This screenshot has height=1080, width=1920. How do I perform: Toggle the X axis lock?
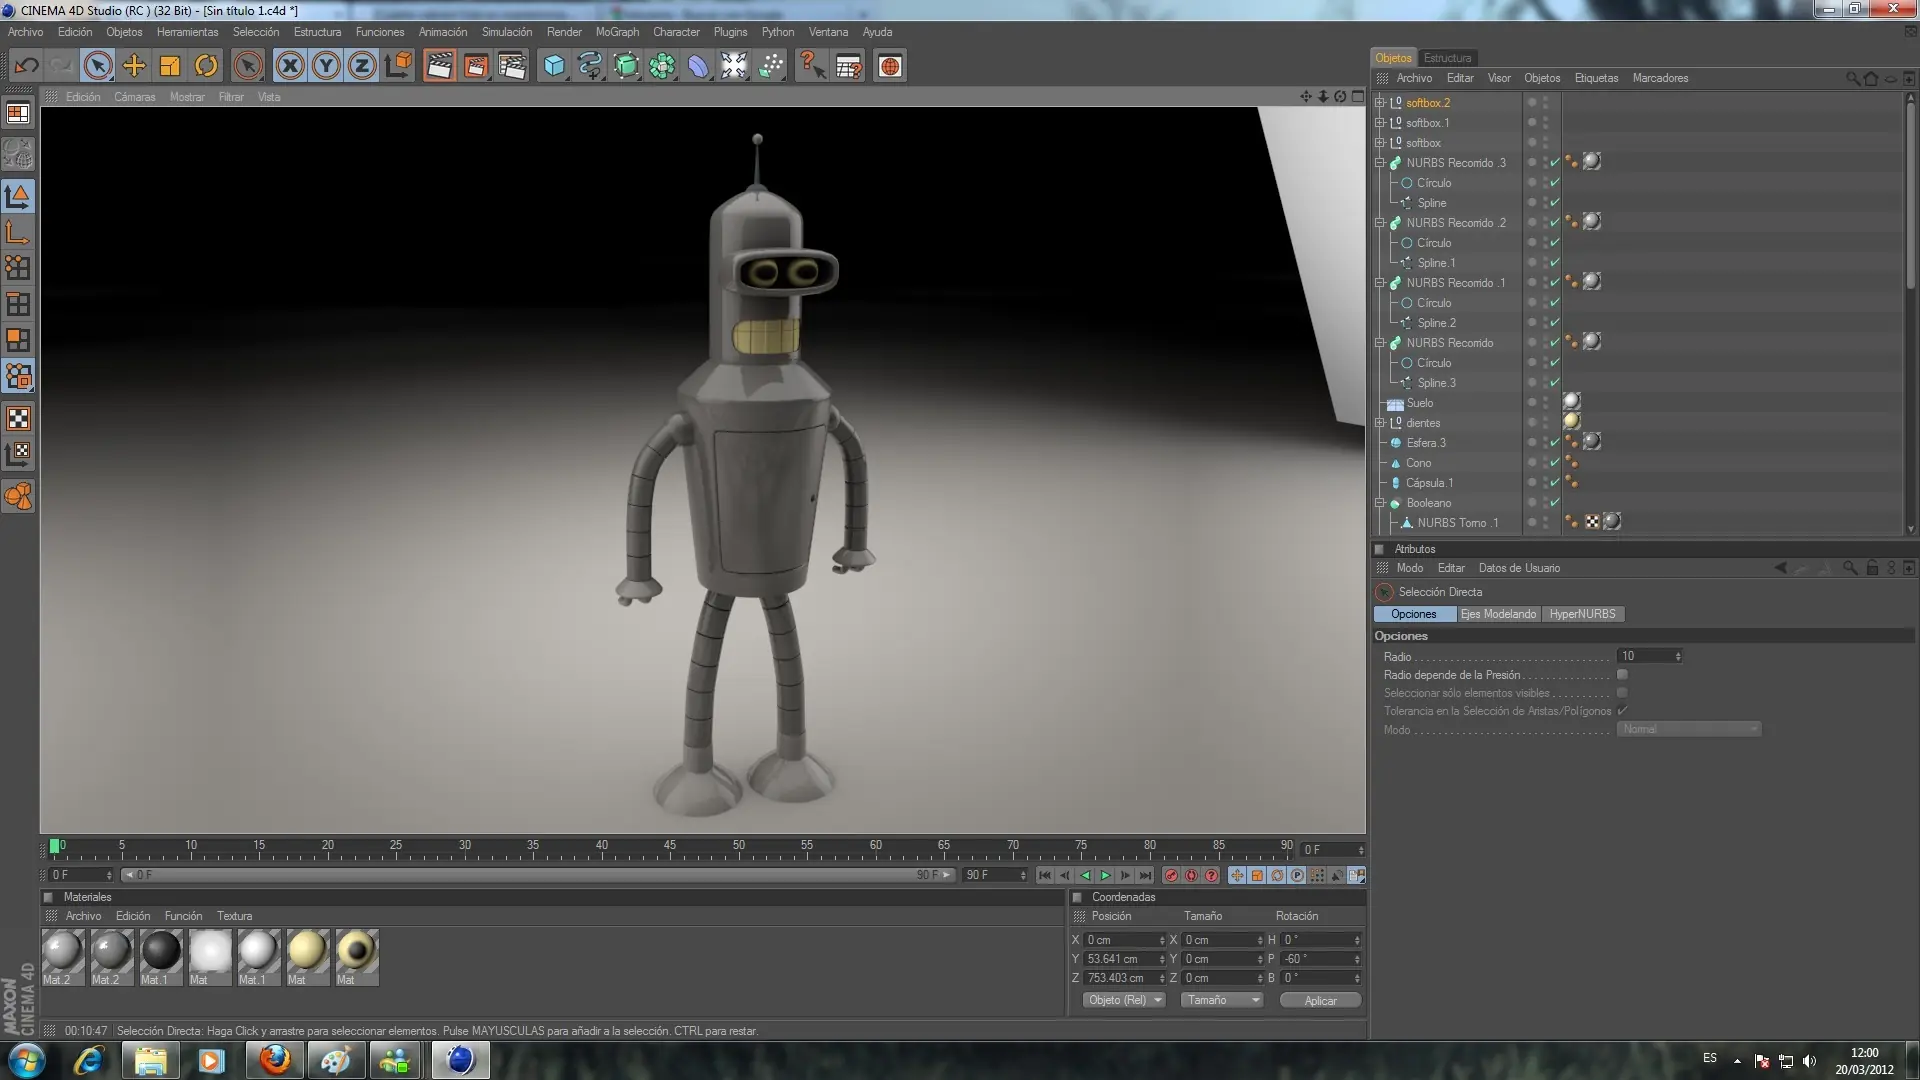coord(290,66)
